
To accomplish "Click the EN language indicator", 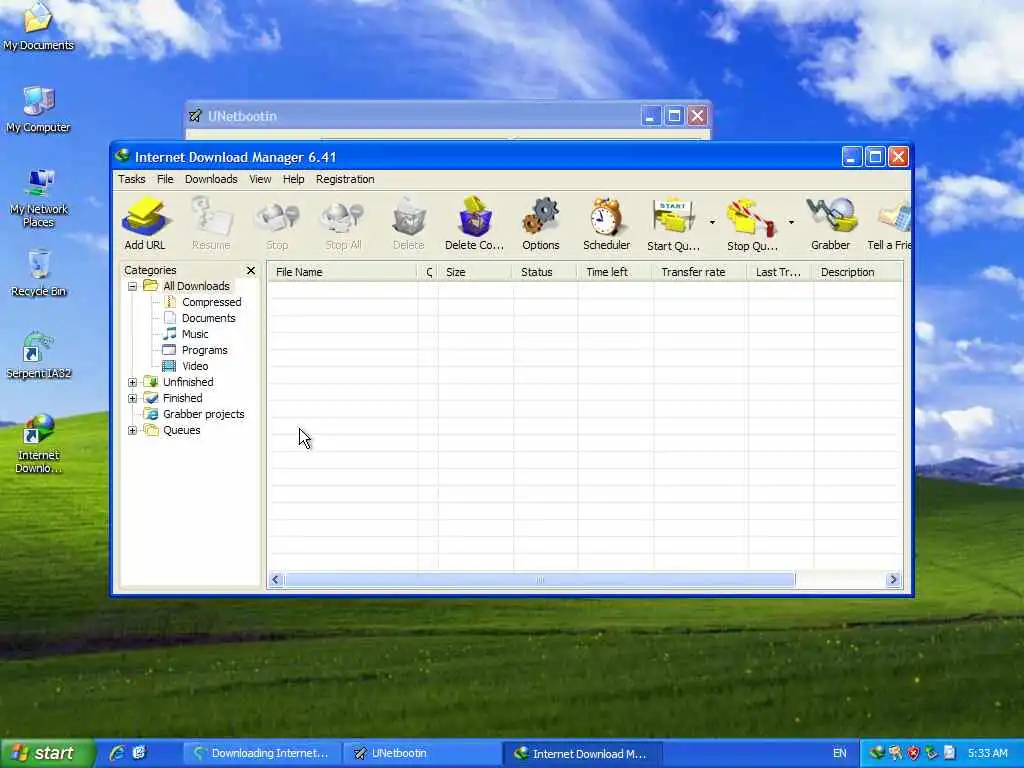I will (840, 754).
